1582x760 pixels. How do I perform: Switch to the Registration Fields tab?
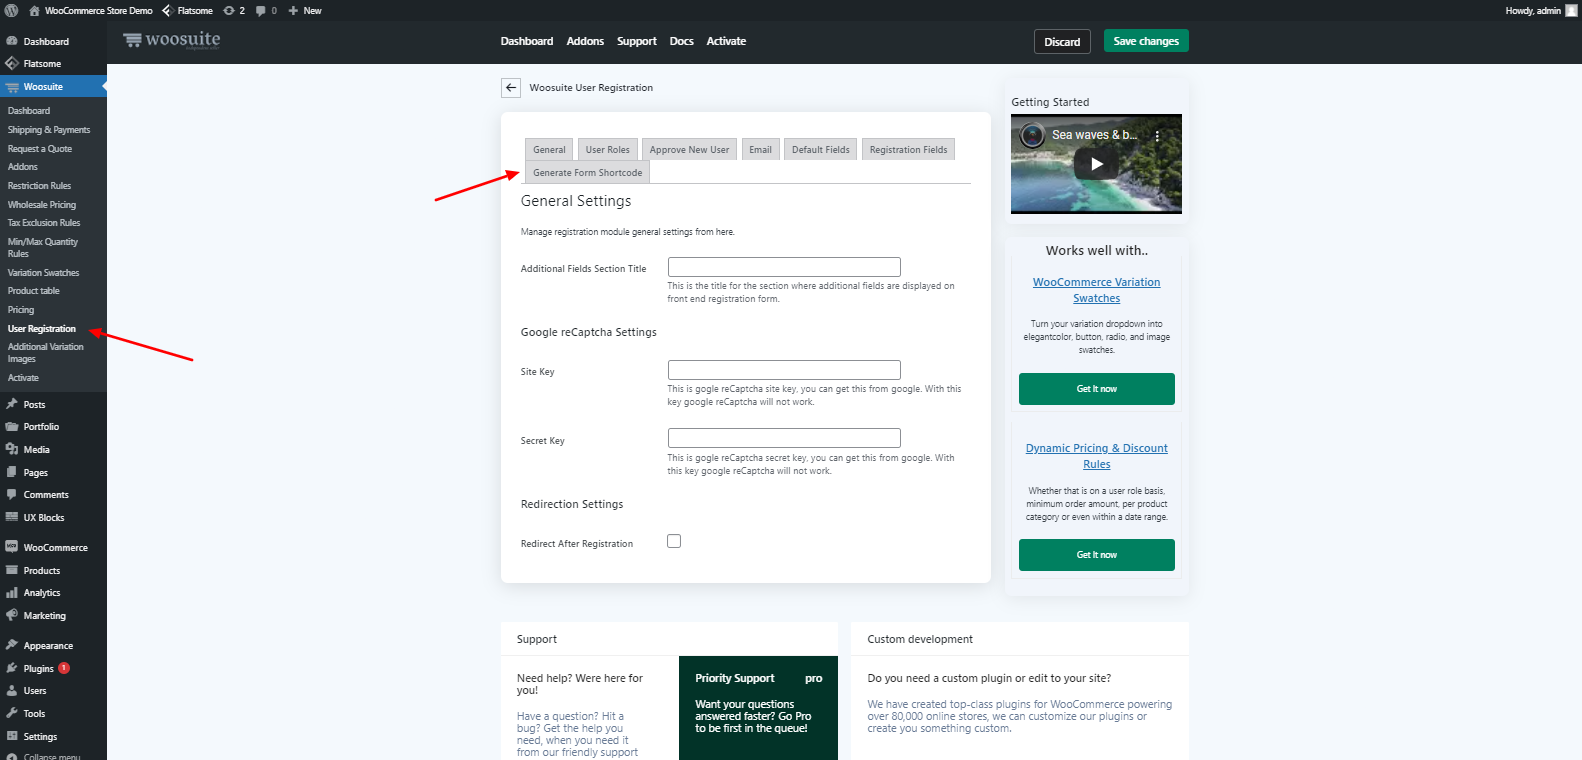coord(908,150)
